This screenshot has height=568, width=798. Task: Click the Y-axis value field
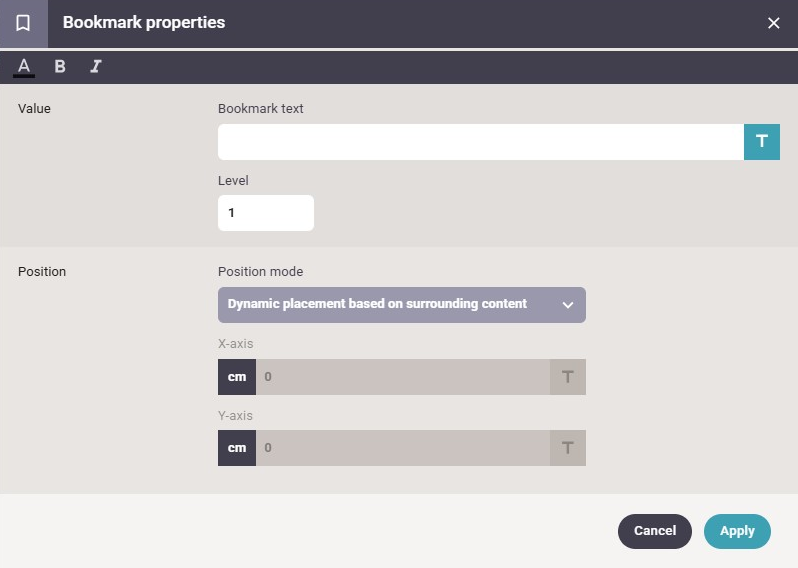point(403,448)
